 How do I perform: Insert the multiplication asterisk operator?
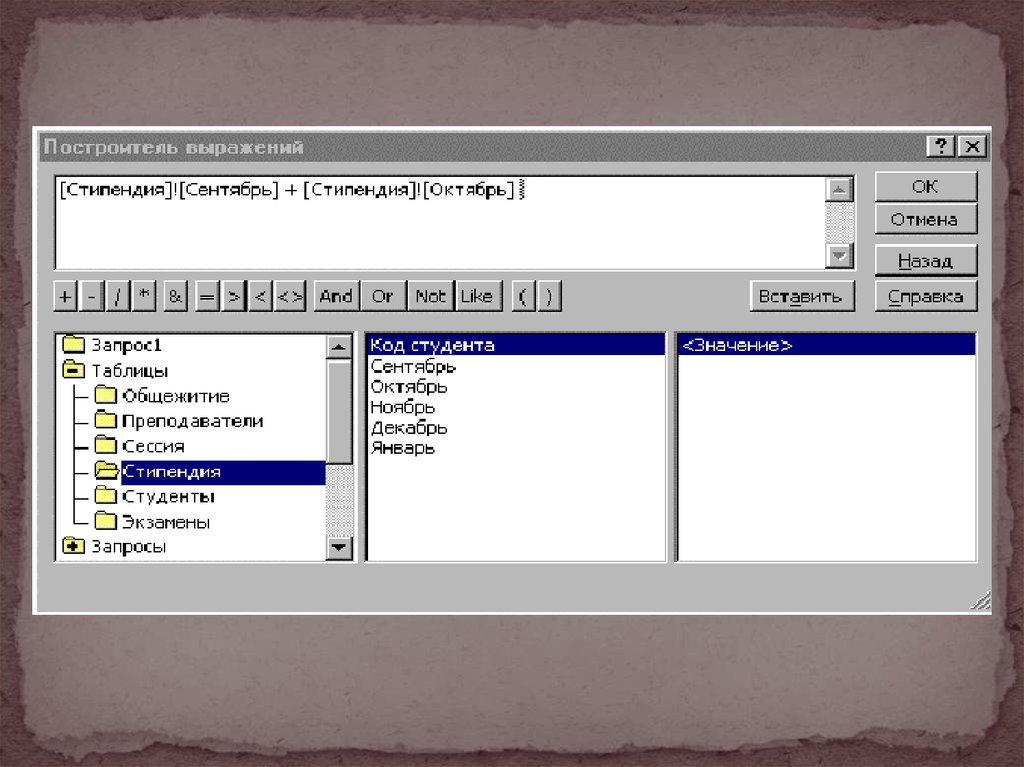click(145, 296)
